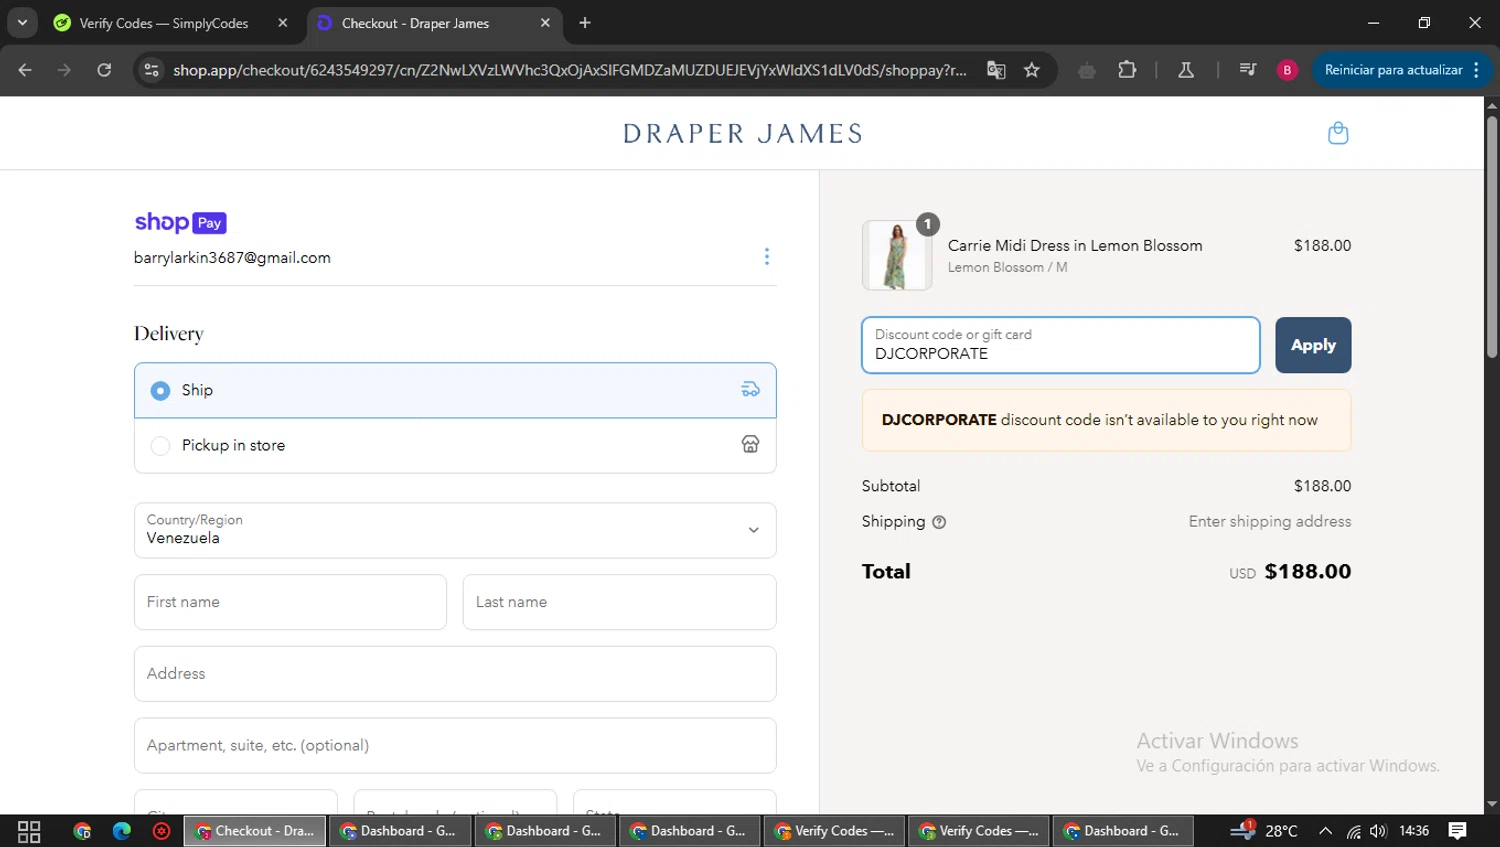The image size is (1500, 847).
Task: Click the Last name field
Action: 619,602
